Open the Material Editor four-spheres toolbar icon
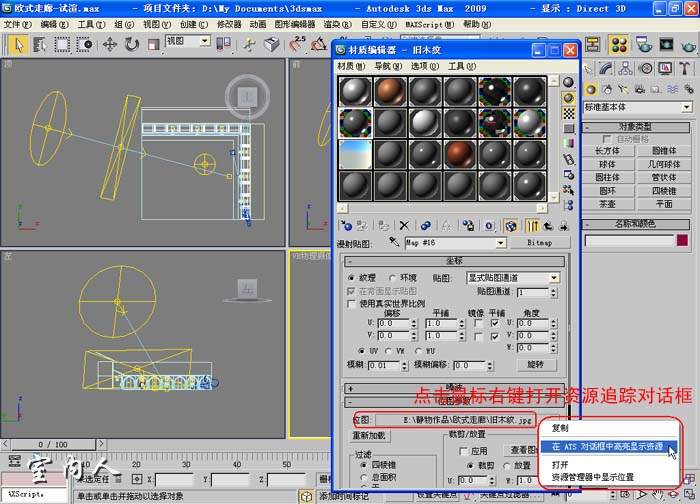 point(618,45)
